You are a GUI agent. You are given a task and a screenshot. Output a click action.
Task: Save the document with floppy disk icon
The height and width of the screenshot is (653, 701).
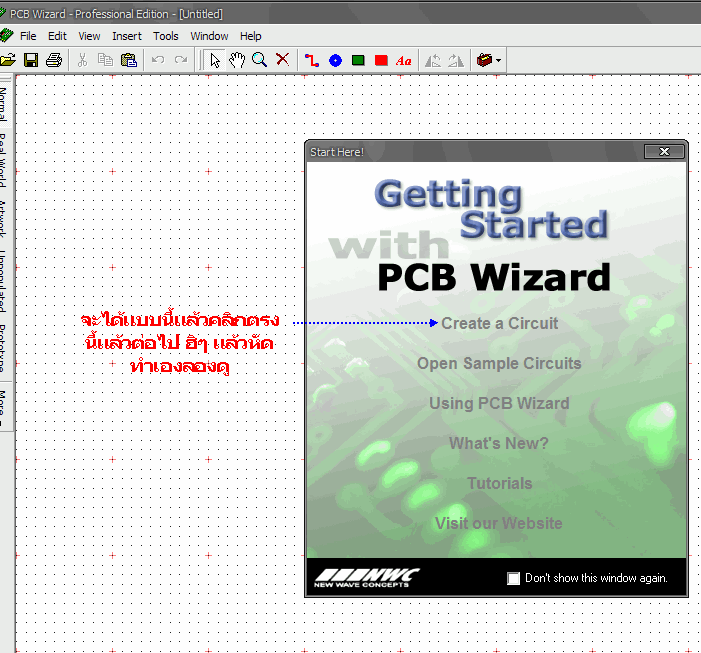[31, 60]
